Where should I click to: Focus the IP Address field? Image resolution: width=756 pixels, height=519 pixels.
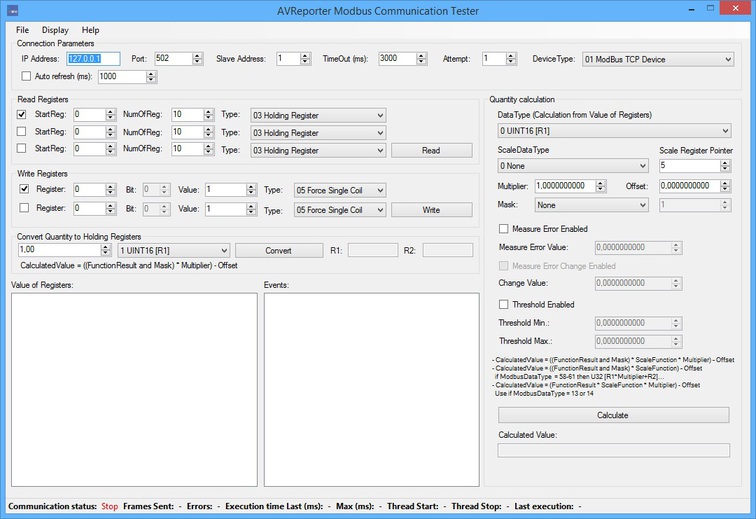(93, 59)
